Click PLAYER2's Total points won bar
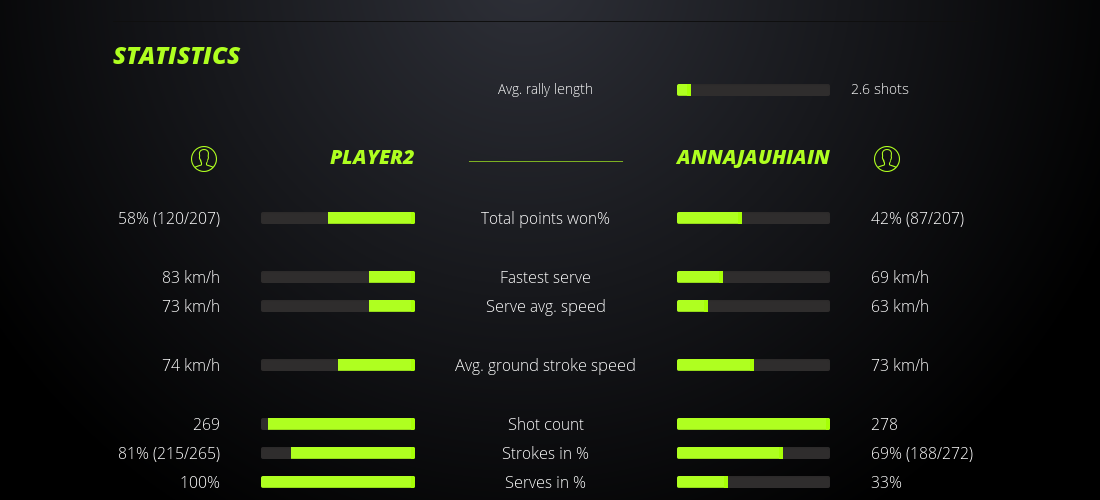1100x500 pixels. coord(338,218)
